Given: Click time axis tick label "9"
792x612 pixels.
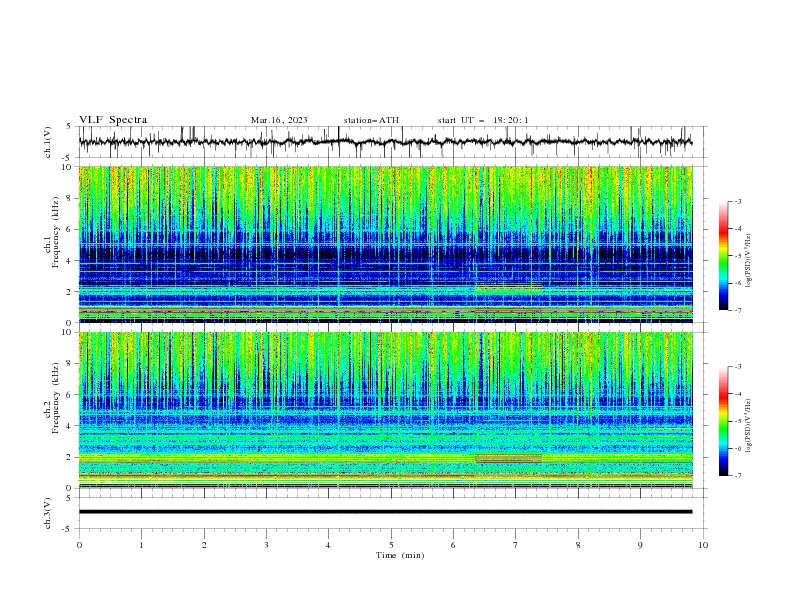Looking at the screenshot, I should coord(640,545).
